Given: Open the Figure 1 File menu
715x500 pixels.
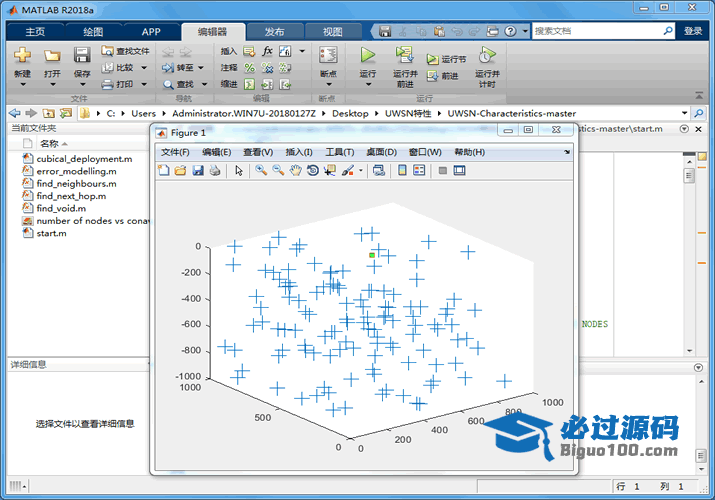Looking at the screenshot, I should [175, 152].
